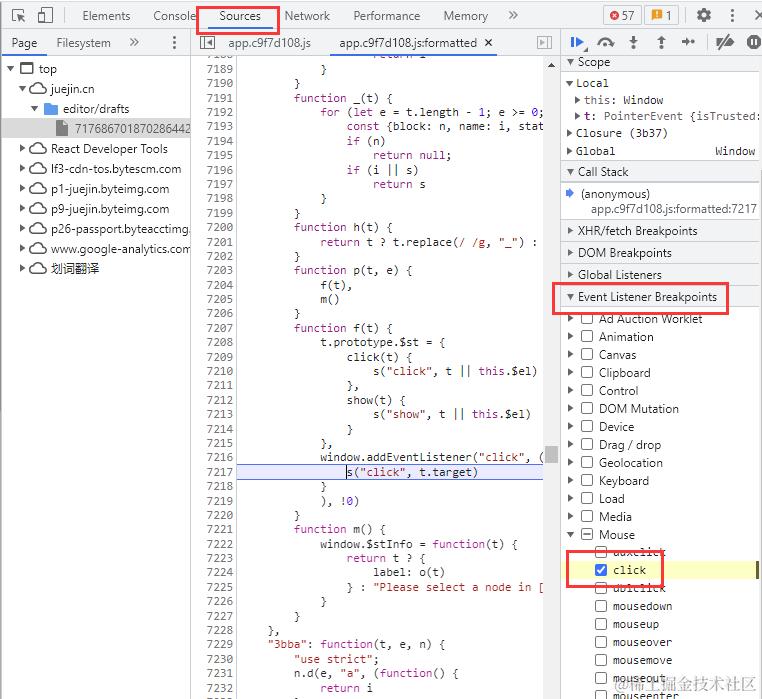Expand the Closure (3b37) scope
This screenshot has width=762, height=699.
570,133
